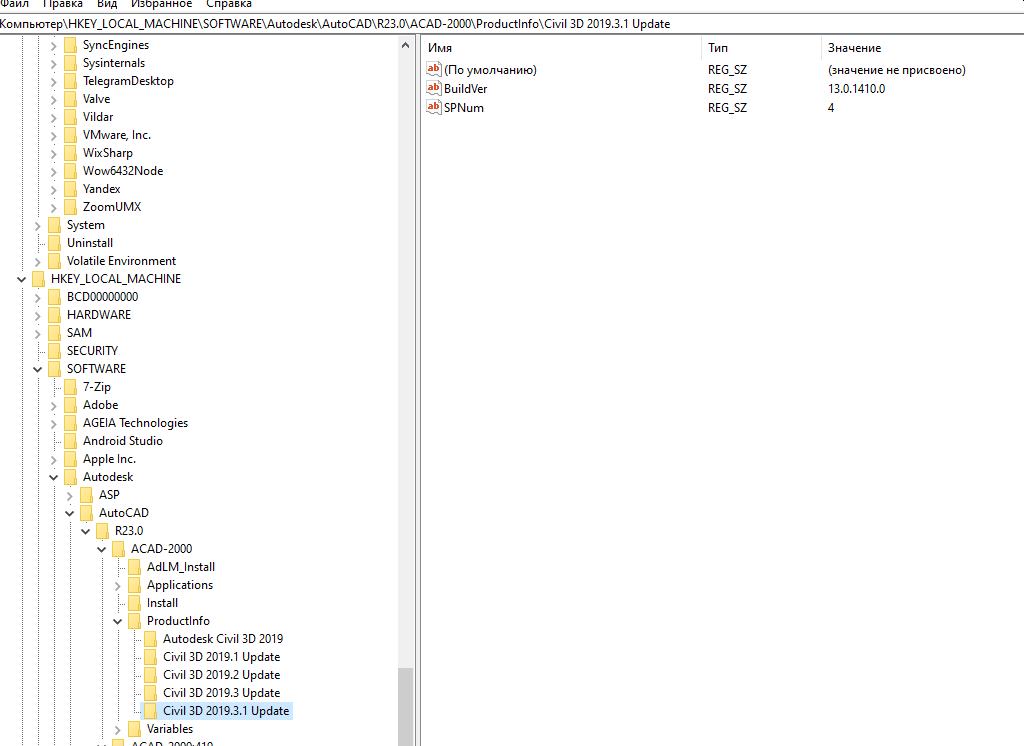The width and height of the screenshot is (1024, 746).
Task: Expand the BCD00000000 key
Action: pos(37,298)
